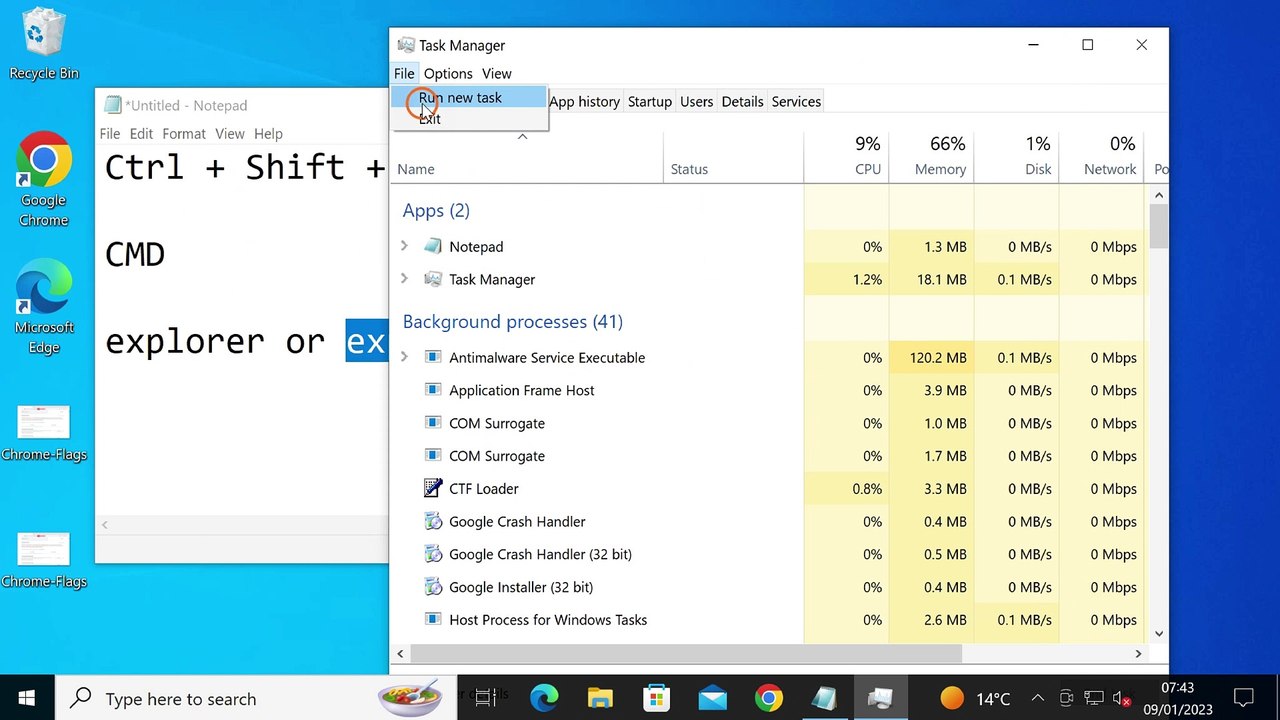This screenshot has height=720, width=1280.
Task: Open Microsoft Store from the taskbar
Action: pyautogui.click(x=656, y=698)
